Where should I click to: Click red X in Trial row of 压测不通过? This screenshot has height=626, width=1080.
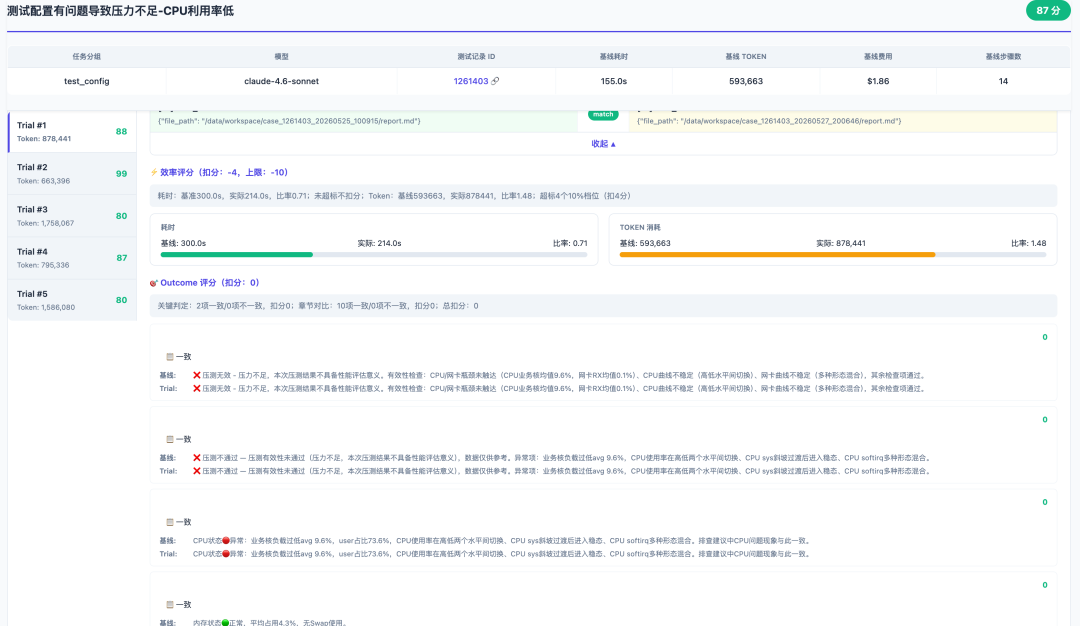coord(197,471)
